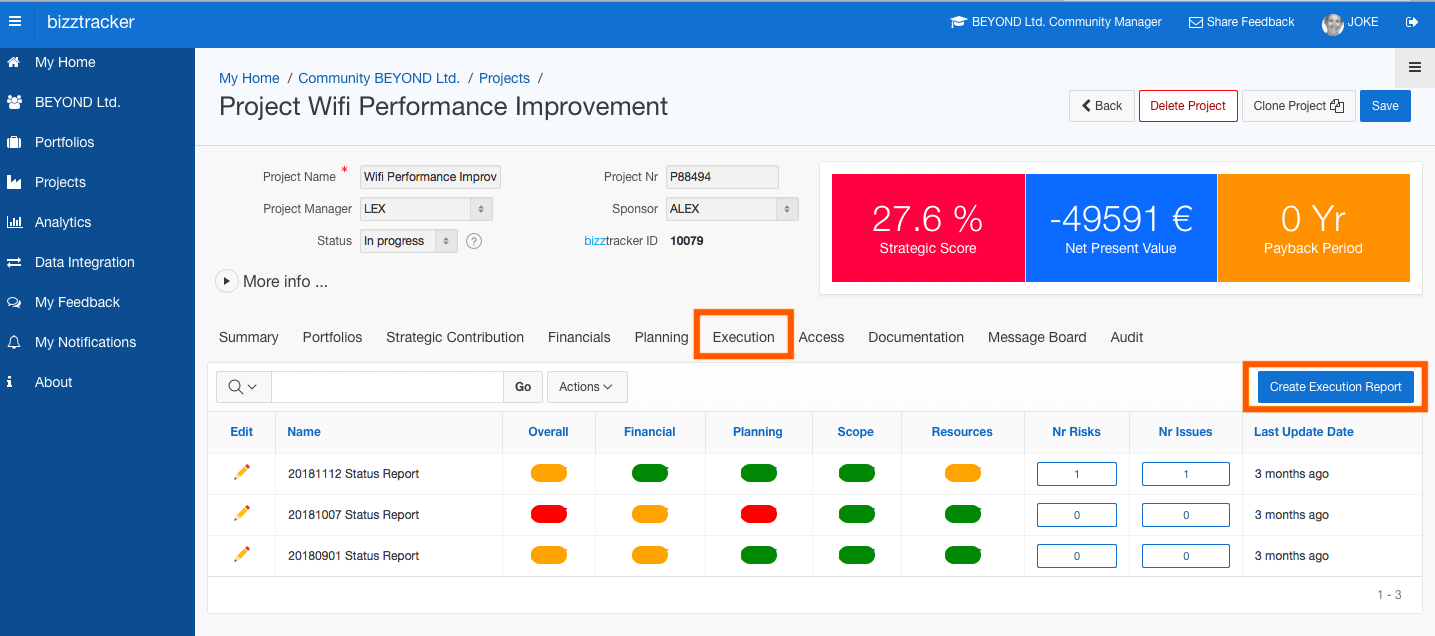Click the Project Nr field
The height and width of the screenshot is (636, 1435).
[722, 177]
